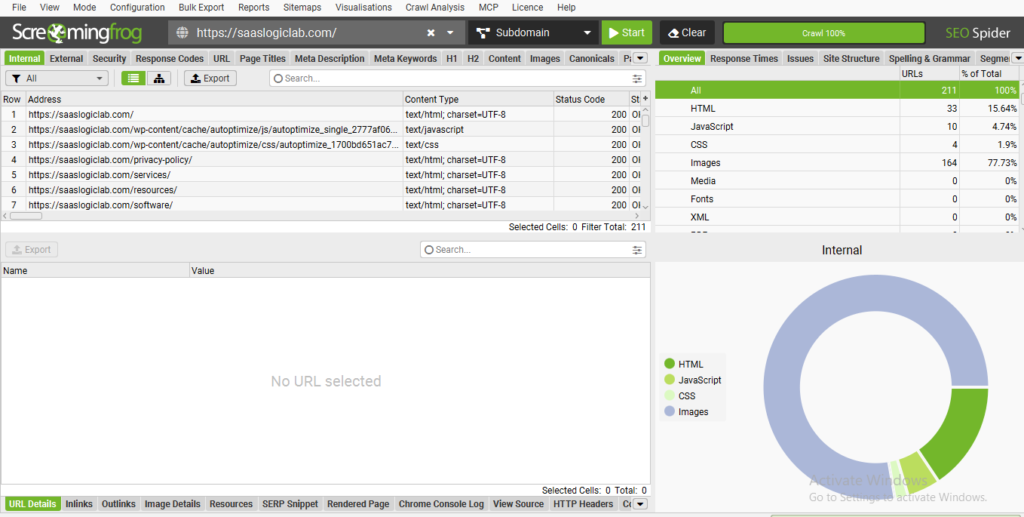Viewport: 1024px width, 517px height.
Task: Open the Subdomain crawl scope dropdown
Action: coord(533,33)
